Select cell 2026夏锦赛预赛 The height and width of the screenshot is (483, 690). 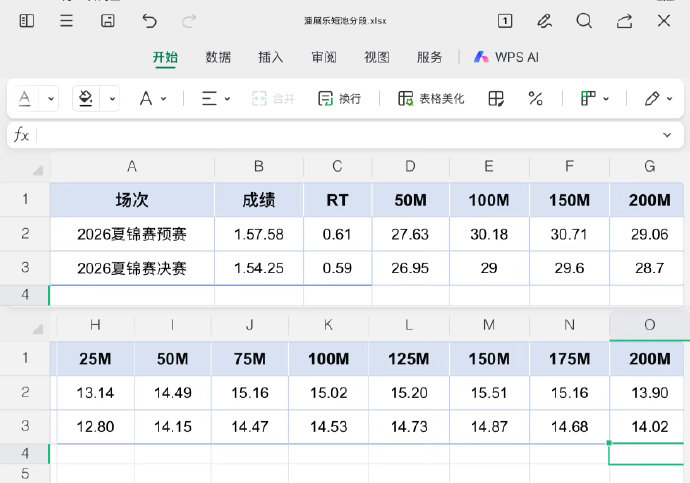132,234
